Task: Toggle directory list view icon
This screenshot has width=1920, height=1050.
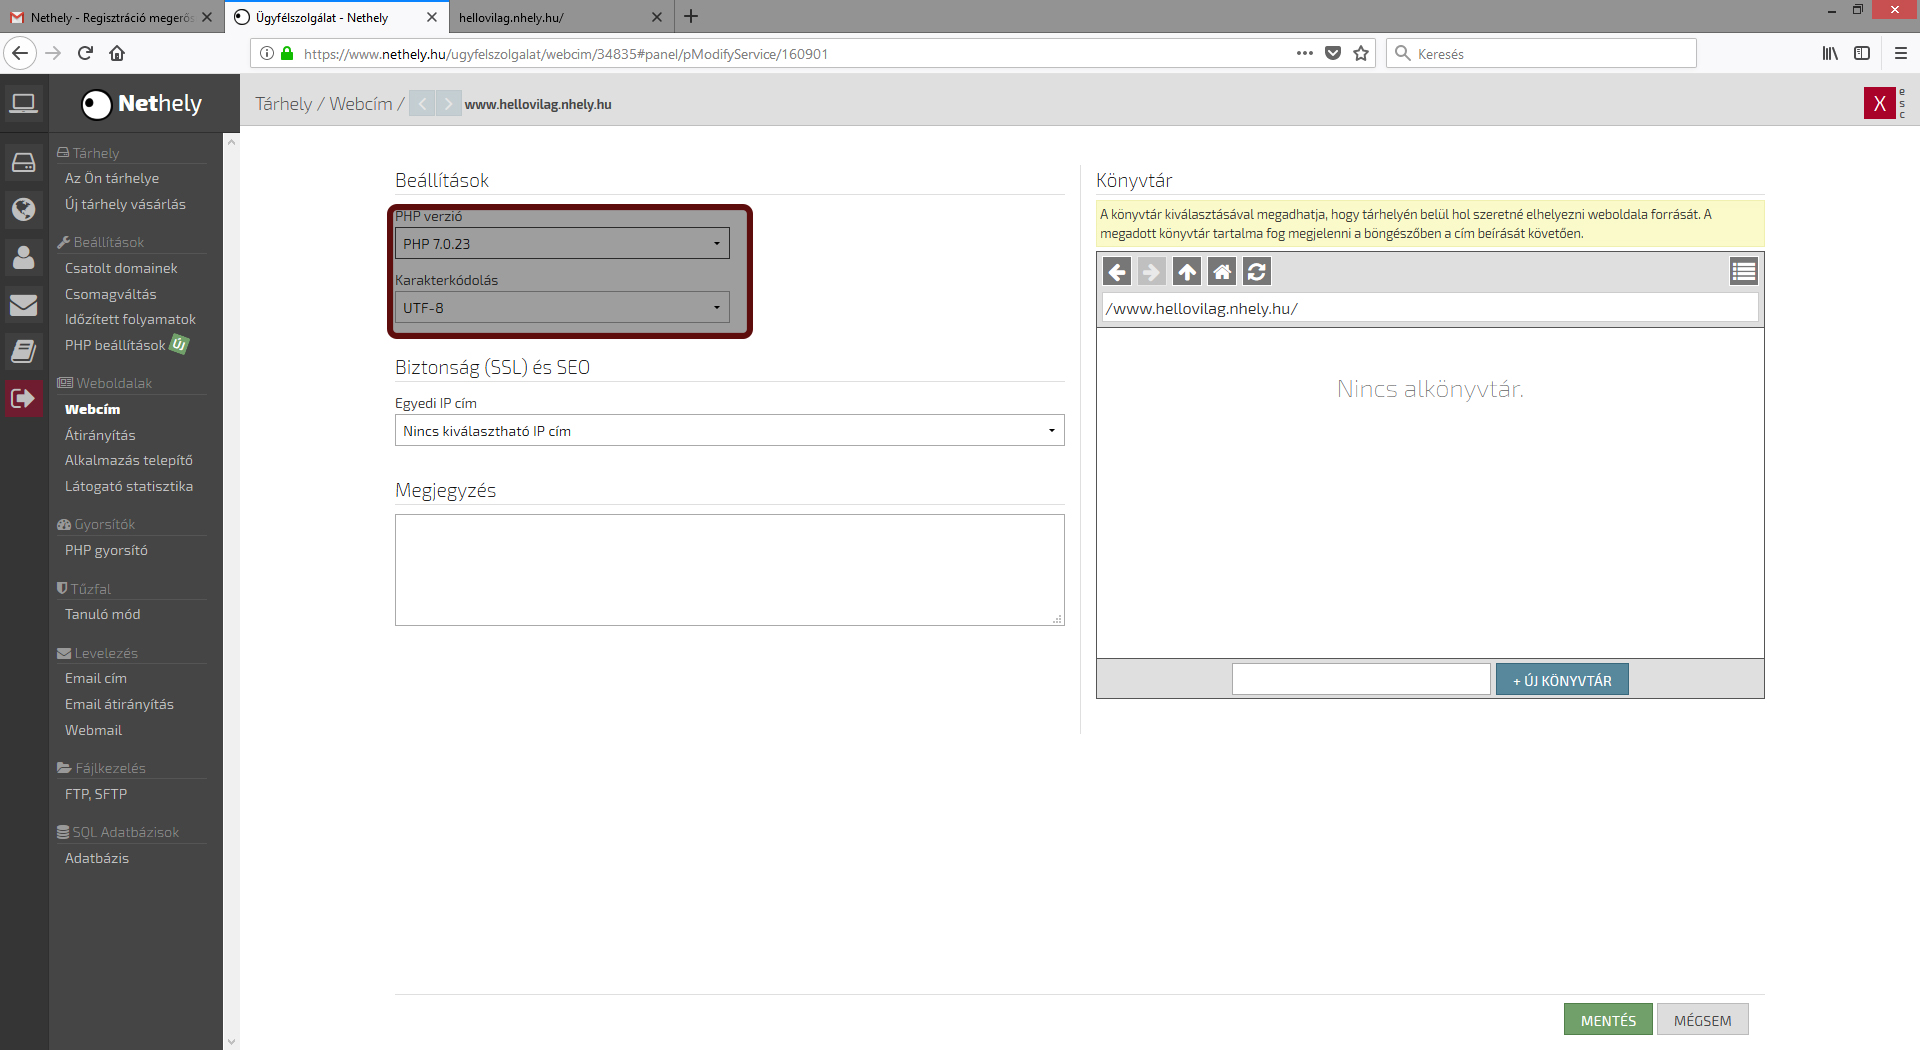Action: tap(1743, 272)
